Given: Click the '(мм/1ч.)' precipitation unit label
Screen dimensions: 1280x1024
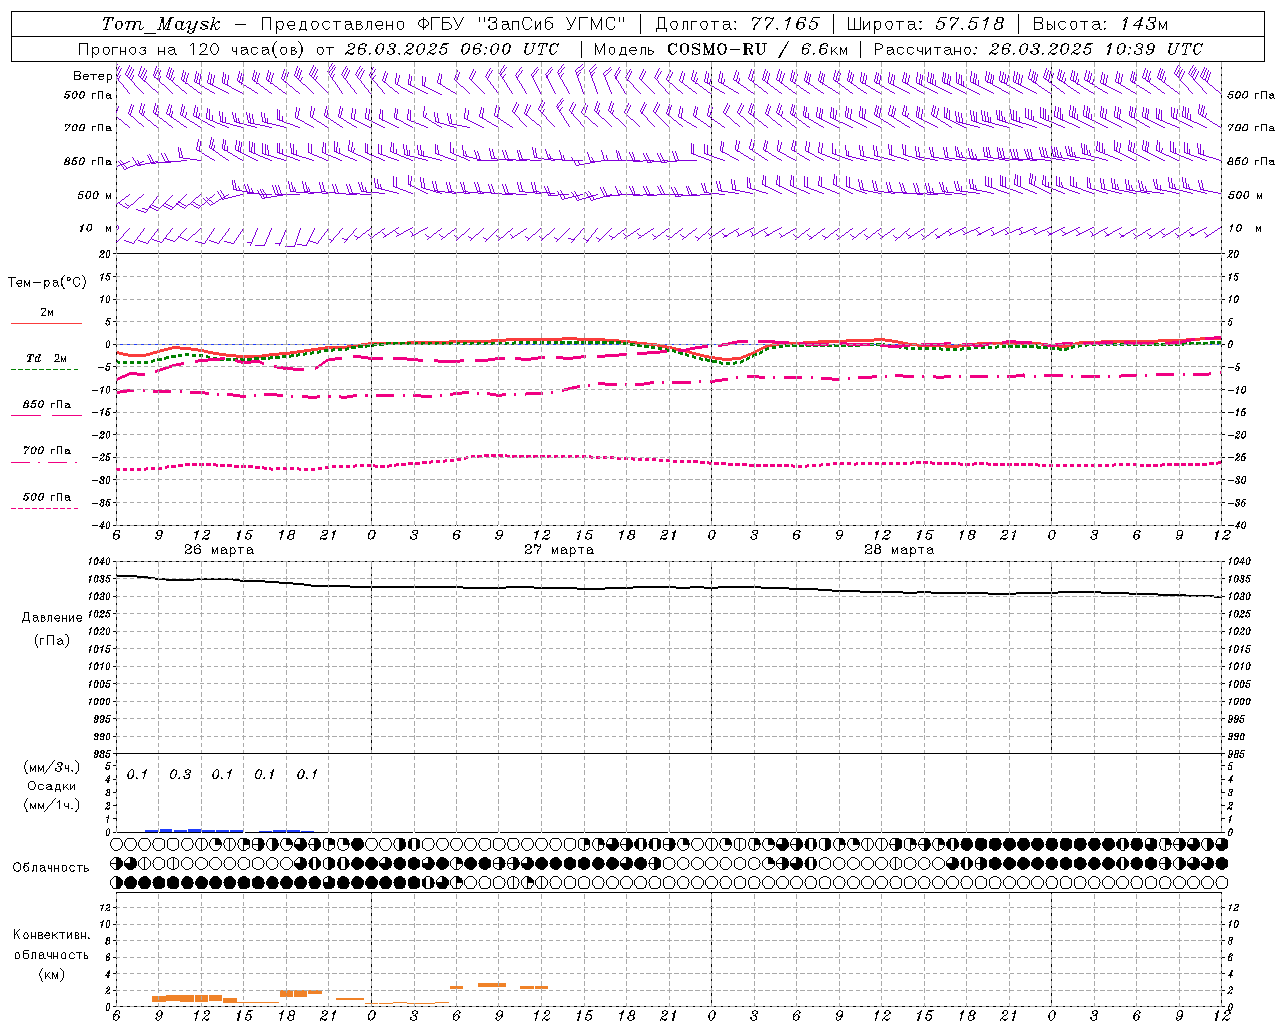Looking at the screenshot, I should tap(52, 805).
